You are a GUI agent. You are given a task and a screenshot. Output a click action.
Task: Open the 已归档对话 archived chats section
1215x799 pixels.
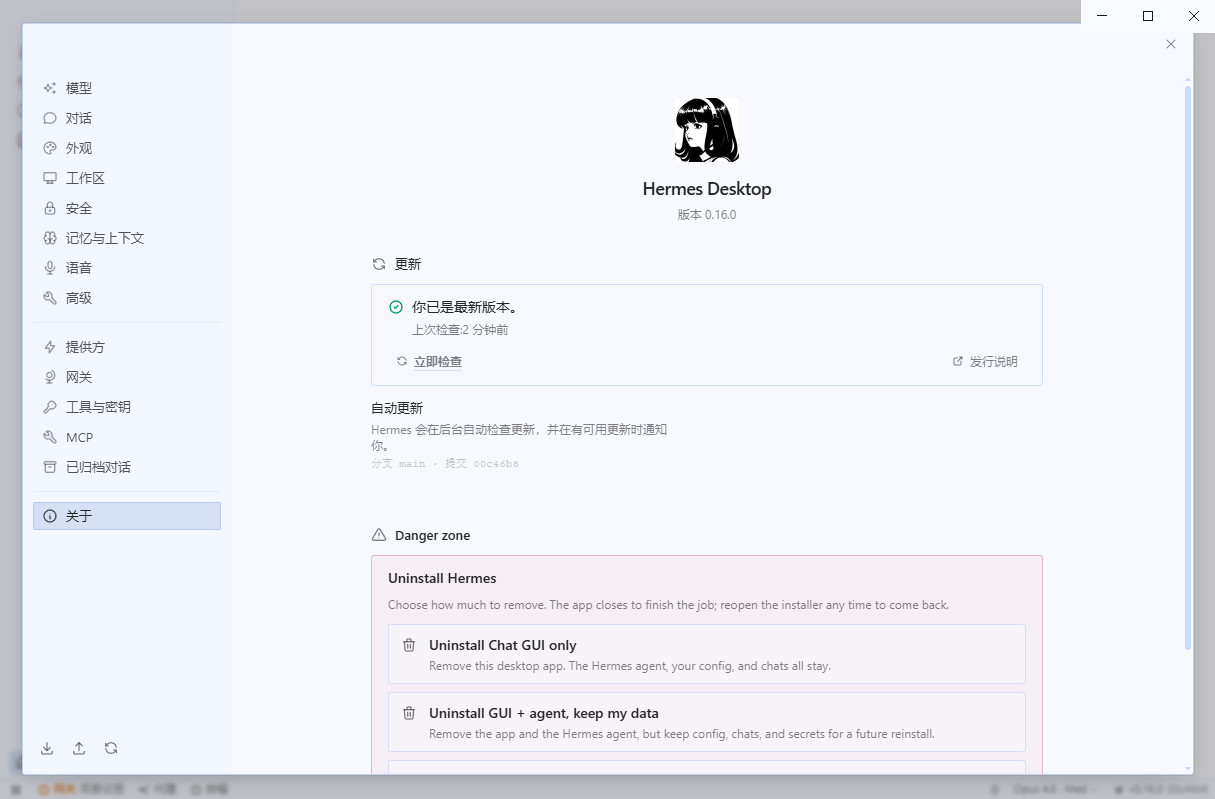pyautogui.click(x=127, y=467)
